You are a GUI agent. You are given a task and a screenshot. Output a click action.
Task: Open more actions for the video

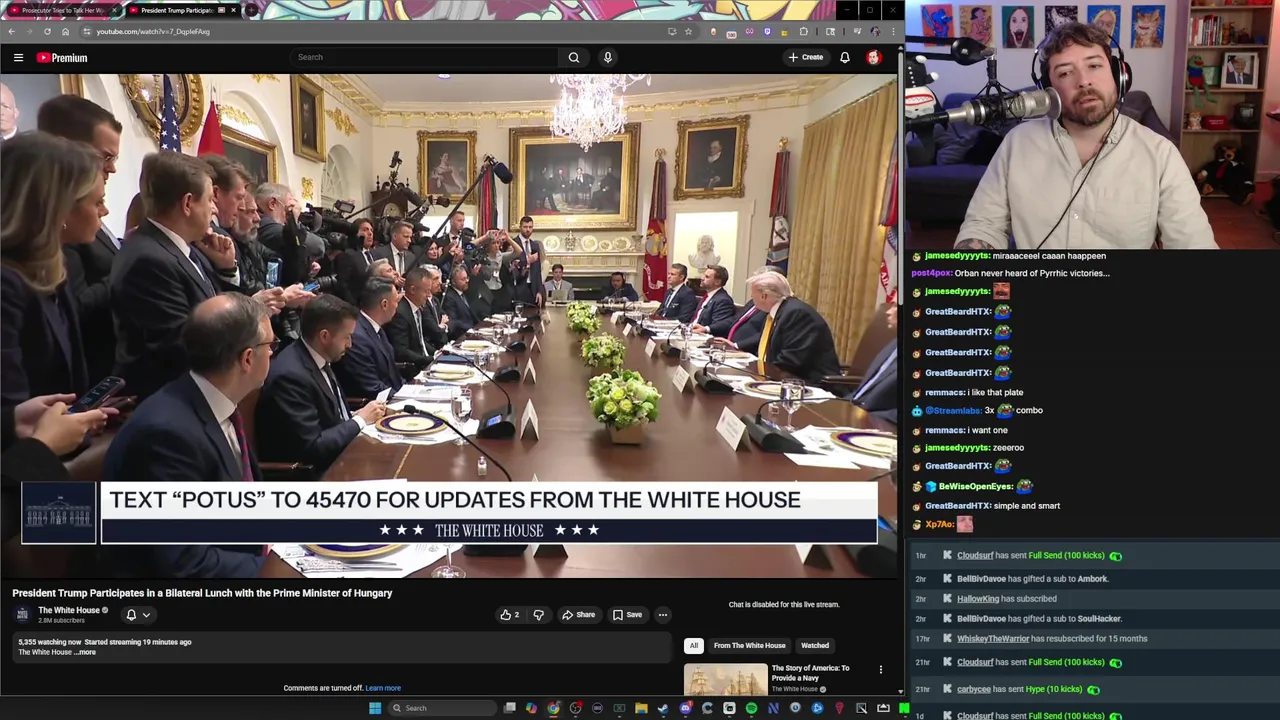pyautogui.click(x=662, y=615)
